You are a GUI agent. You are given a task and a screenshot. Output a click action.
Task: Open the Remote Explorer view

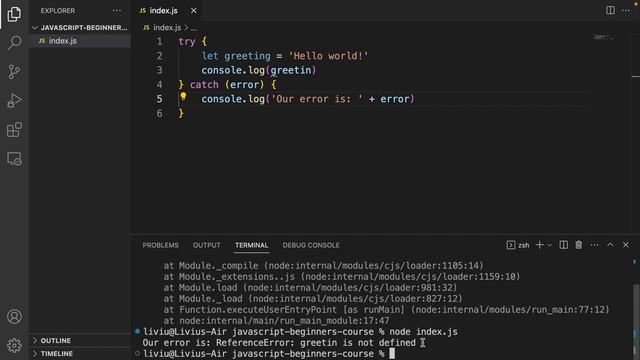[x=14, y=159]
